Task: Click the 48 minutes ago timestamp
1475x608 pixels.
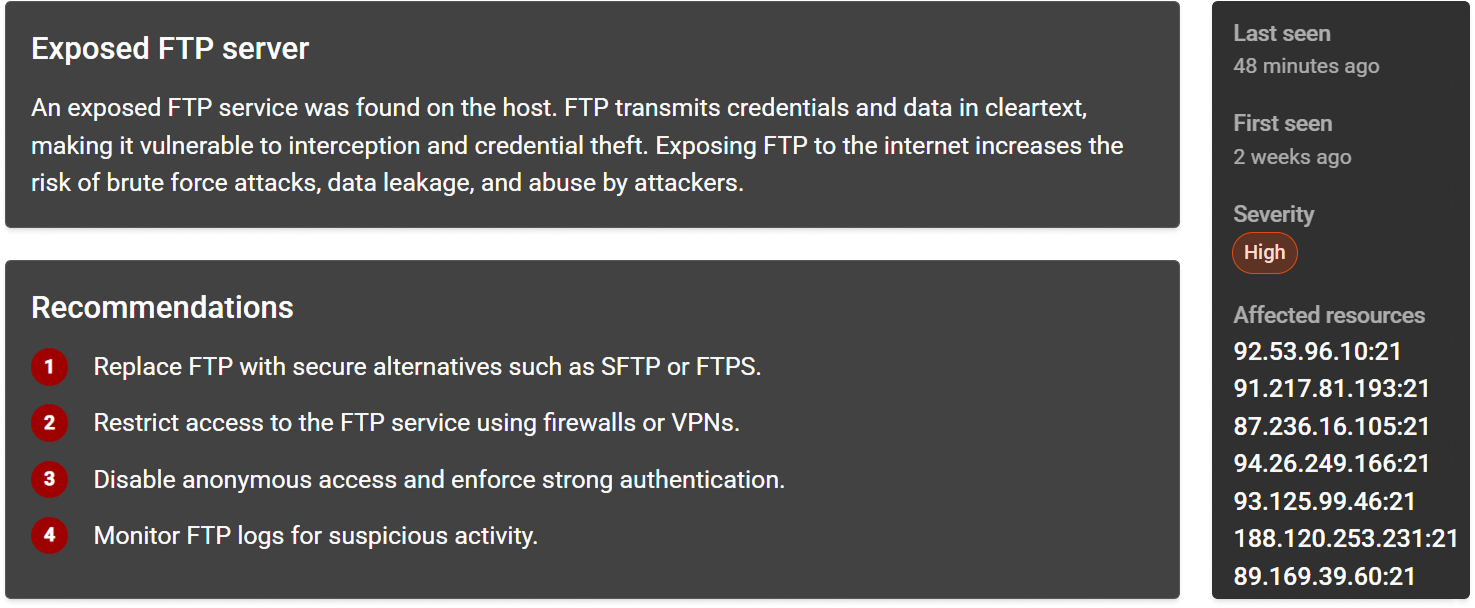Action: click(x=1306, y=66)
